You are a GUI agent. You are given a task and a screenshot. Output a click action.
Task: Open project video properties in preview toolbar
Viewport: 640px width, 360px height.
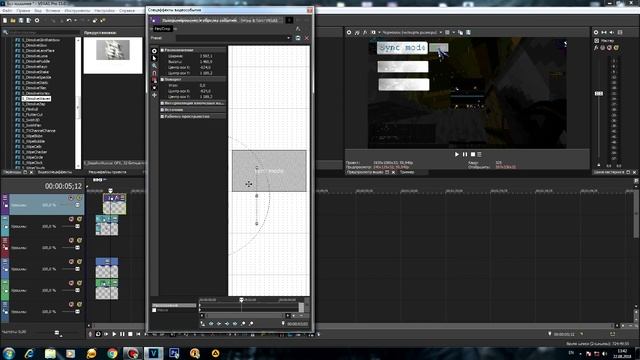[x=349, y=32]
